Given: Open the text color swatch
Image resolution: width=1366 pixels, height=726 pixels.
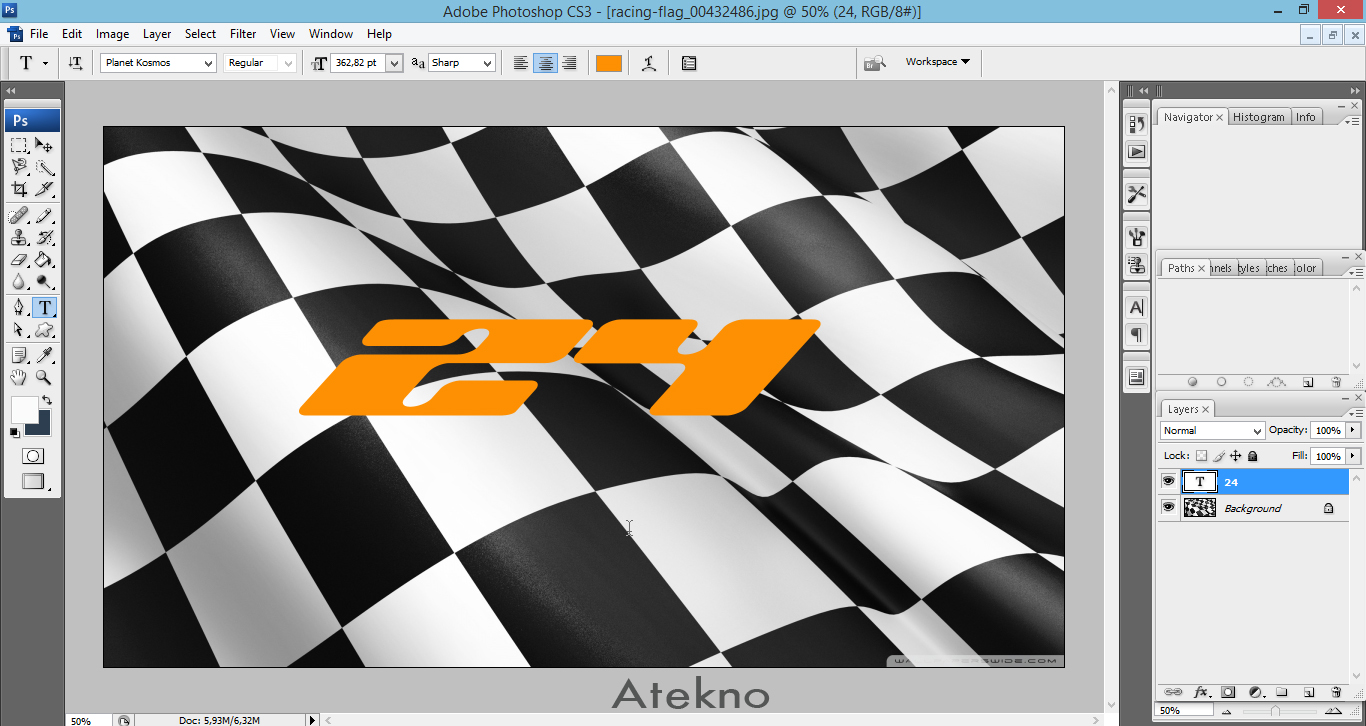Looking at the screenshot, I should (x=608, y=62).
